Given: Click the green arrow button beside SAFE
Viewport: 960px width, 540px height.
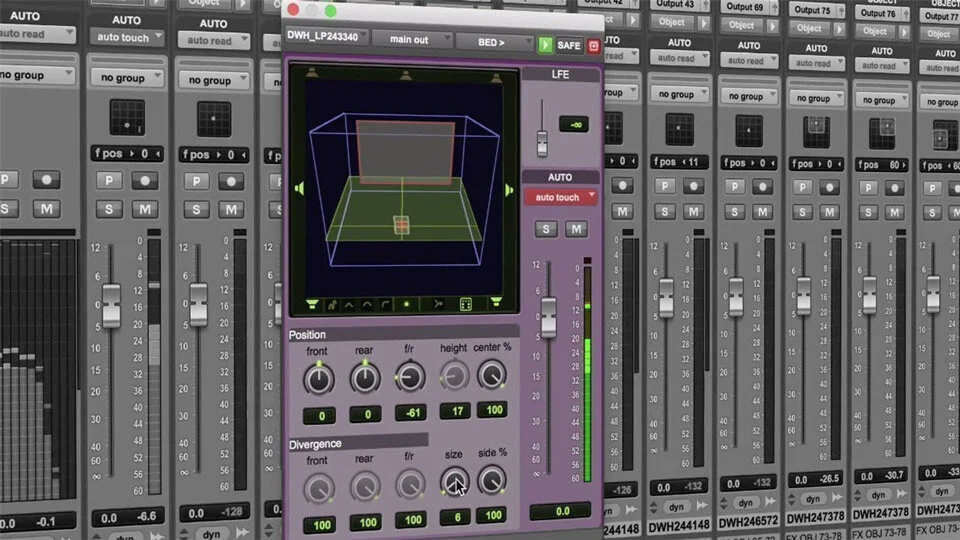Looking at the screenshot, I should [x=545, y=45].
